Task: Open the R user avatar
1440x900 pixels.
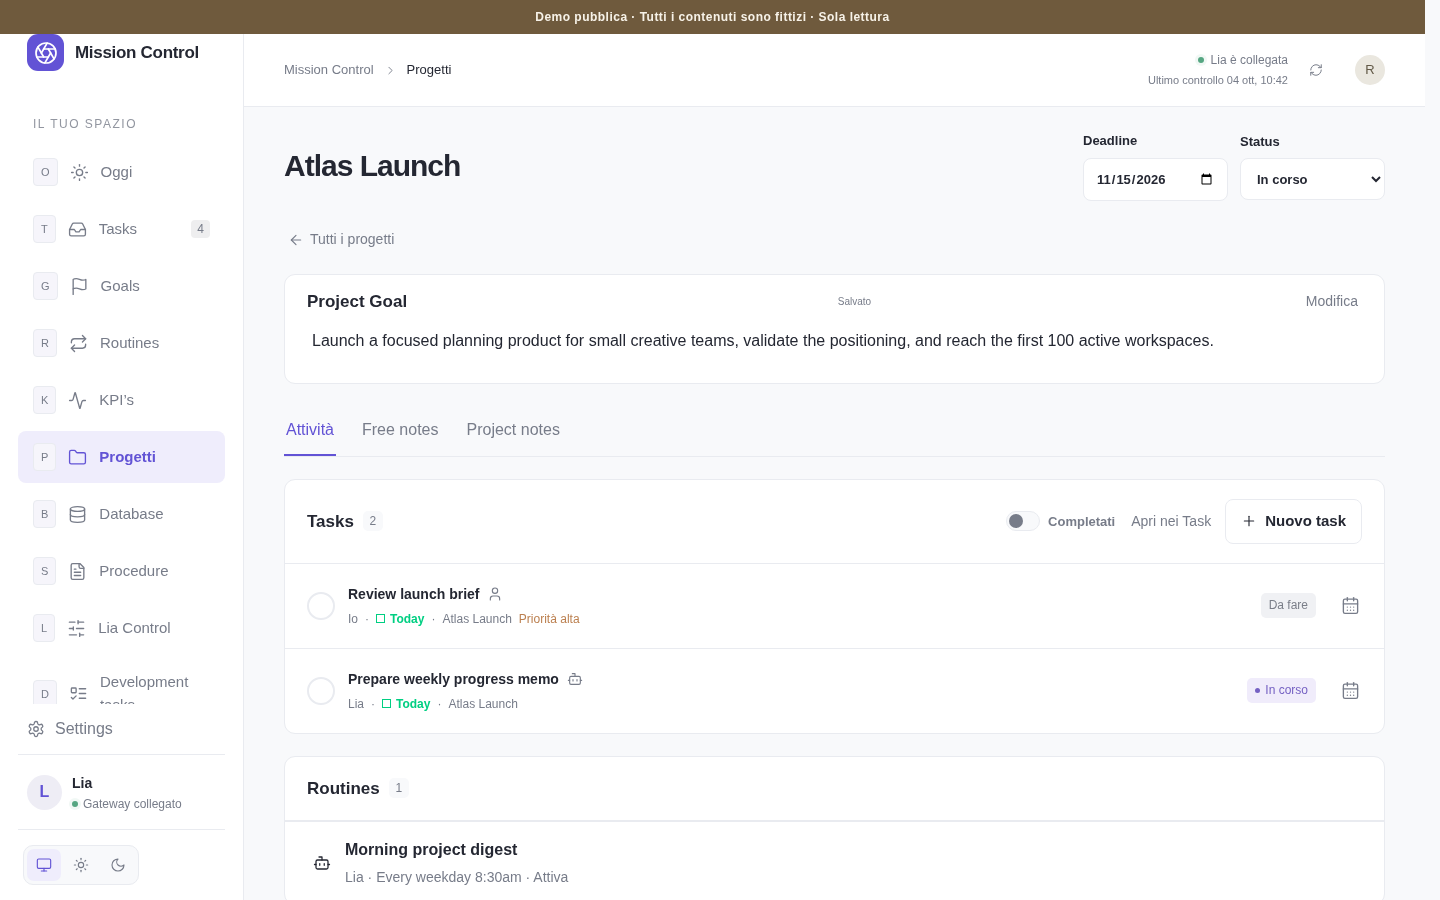Action: 1370,70
